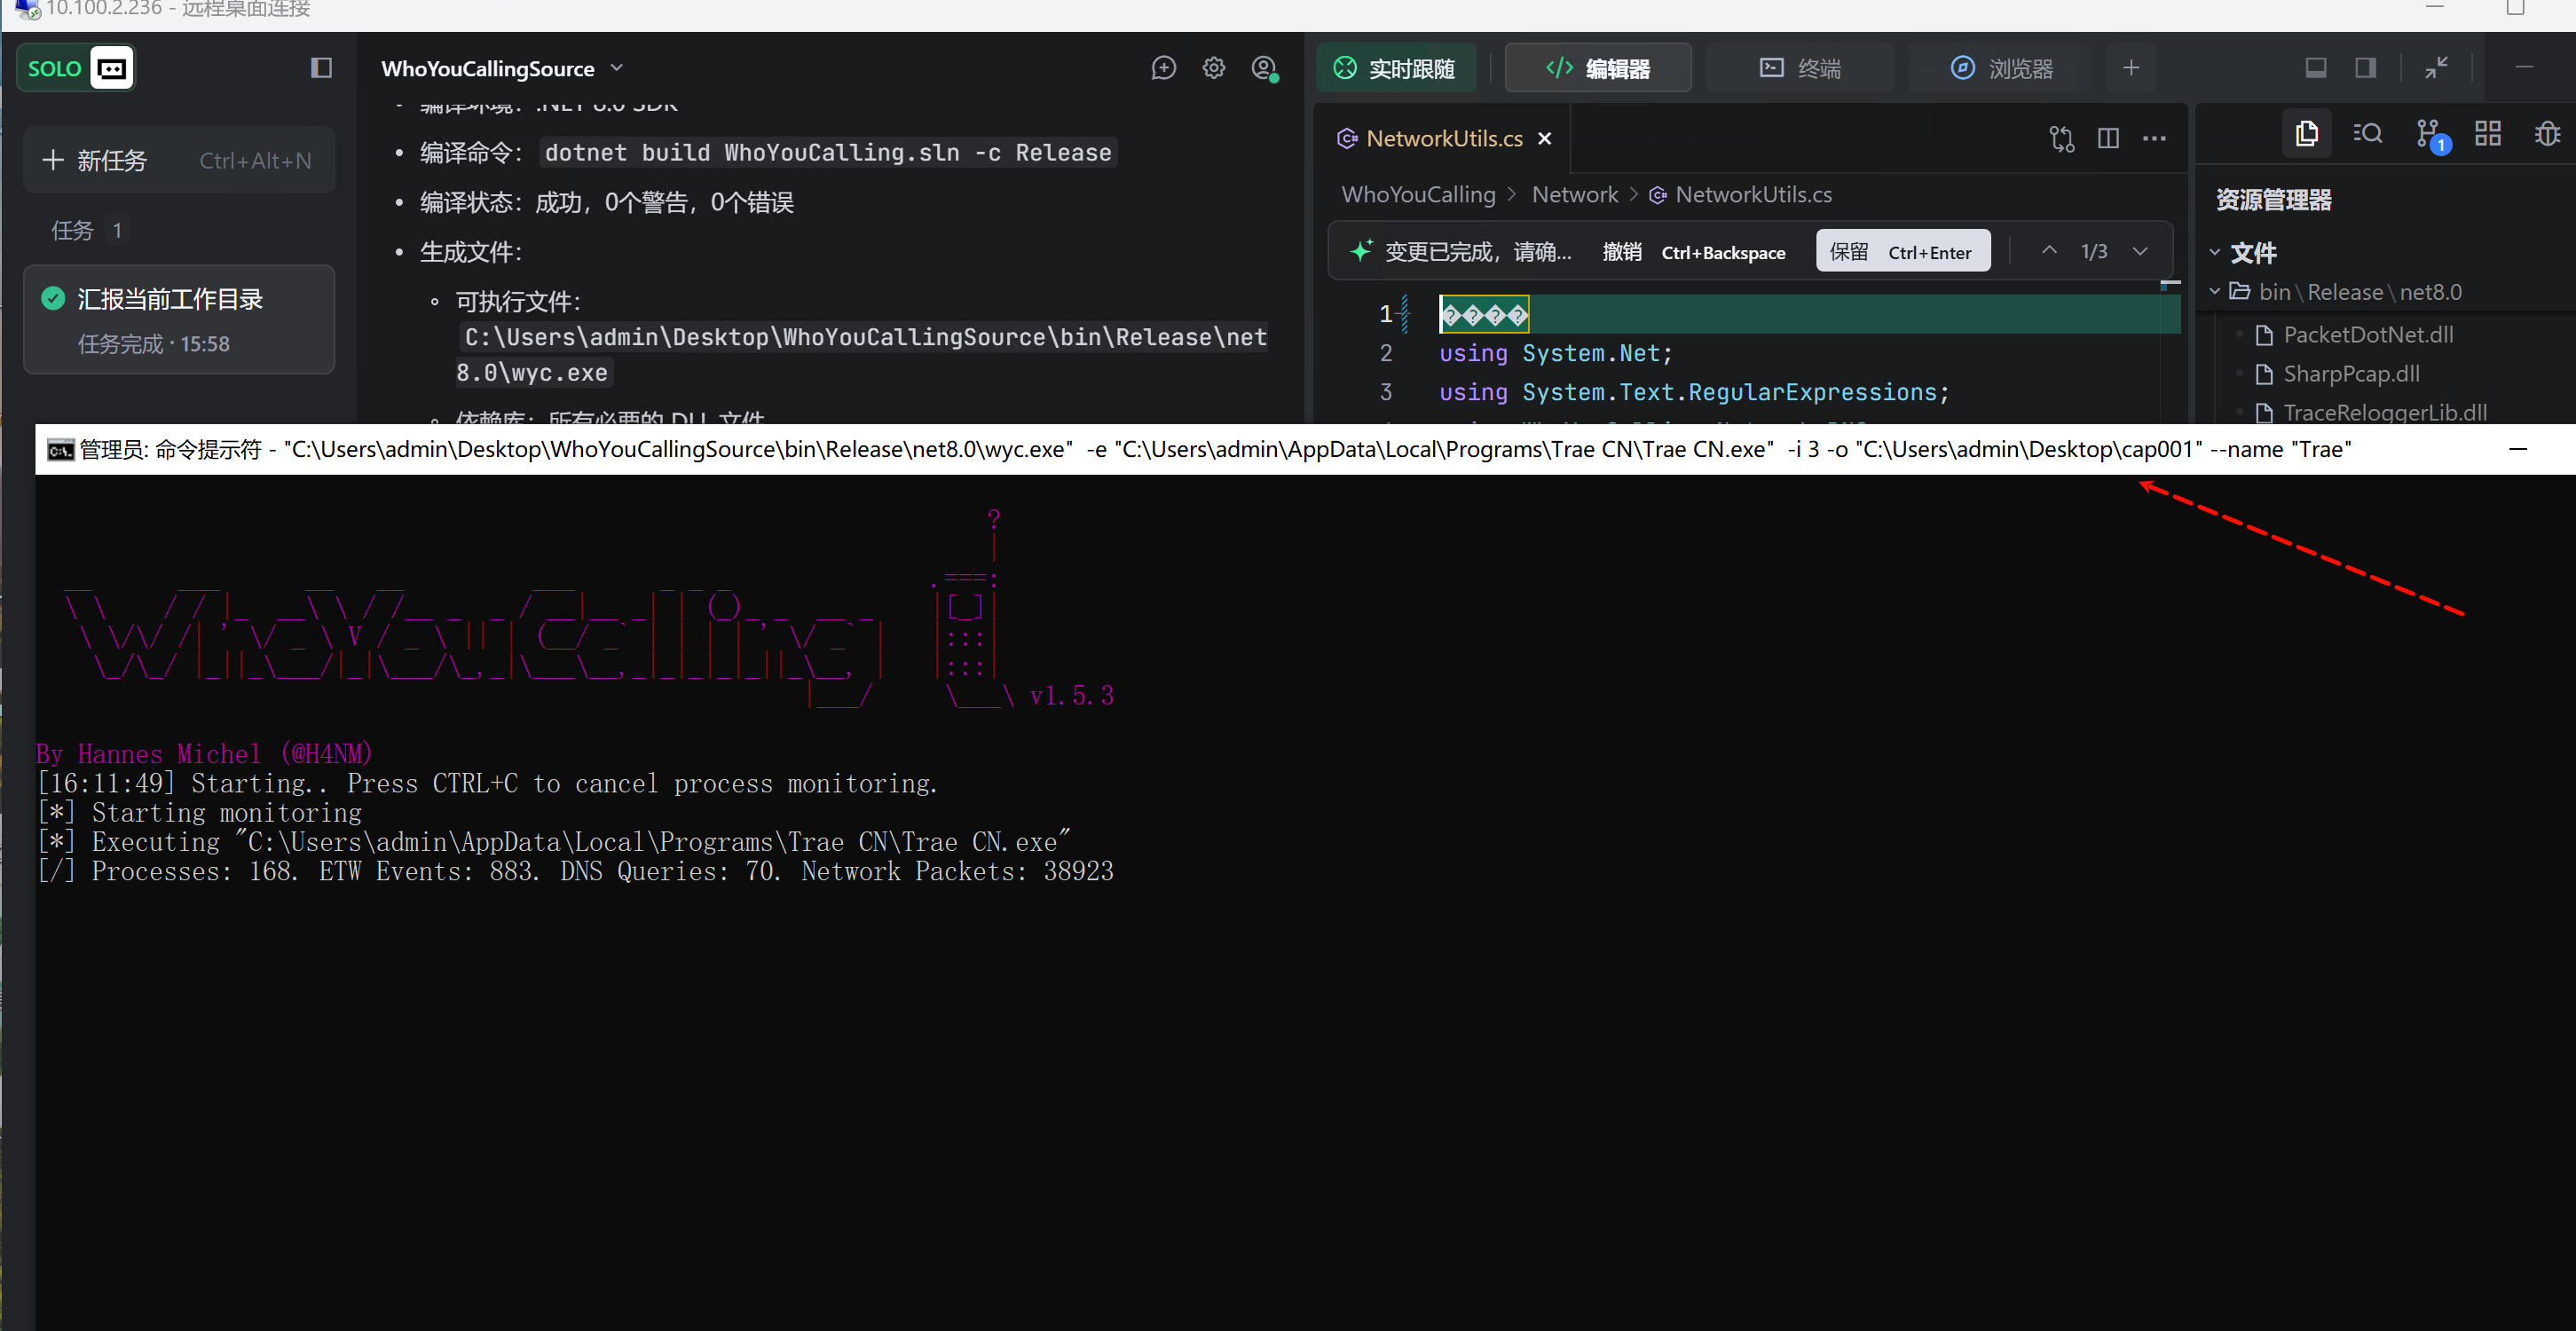Click the 保留 Ctrl+Enter button

[x=1902, y=252]
